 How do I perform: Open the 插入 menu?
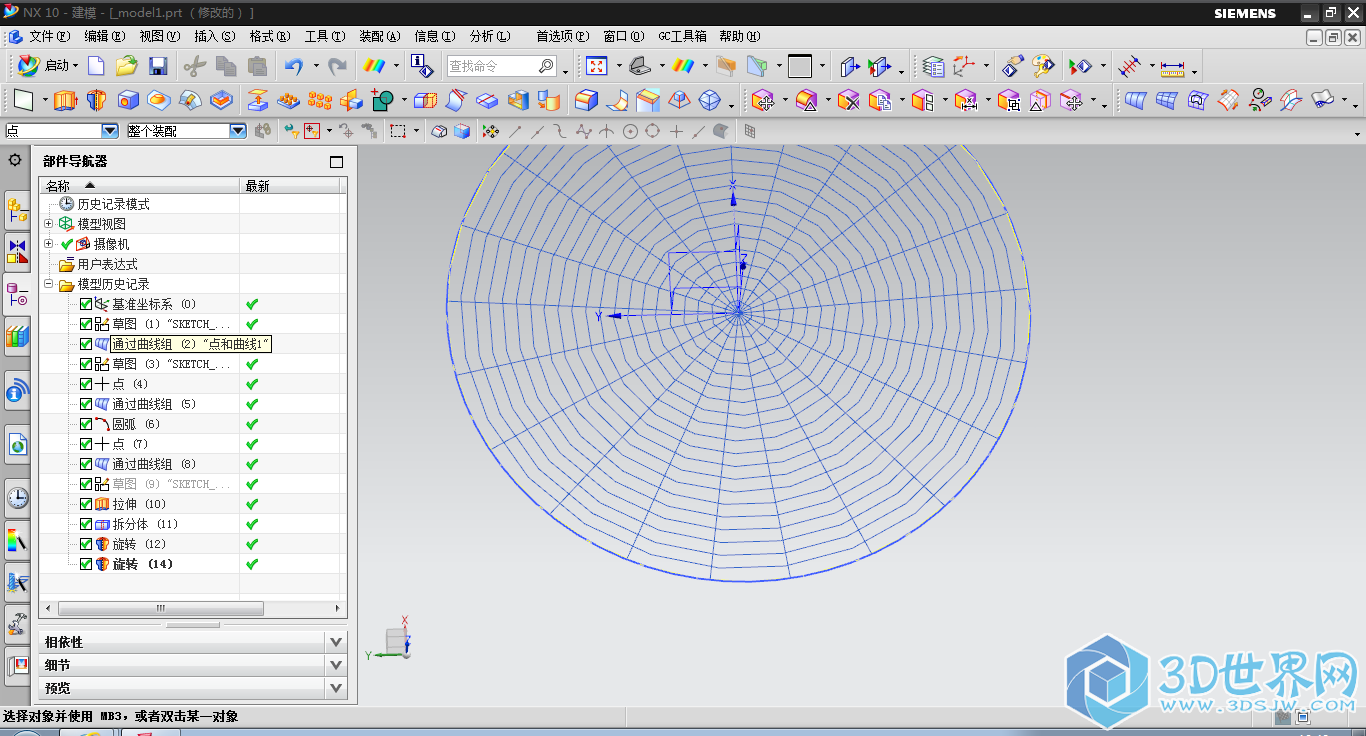[x=214, y=36]
